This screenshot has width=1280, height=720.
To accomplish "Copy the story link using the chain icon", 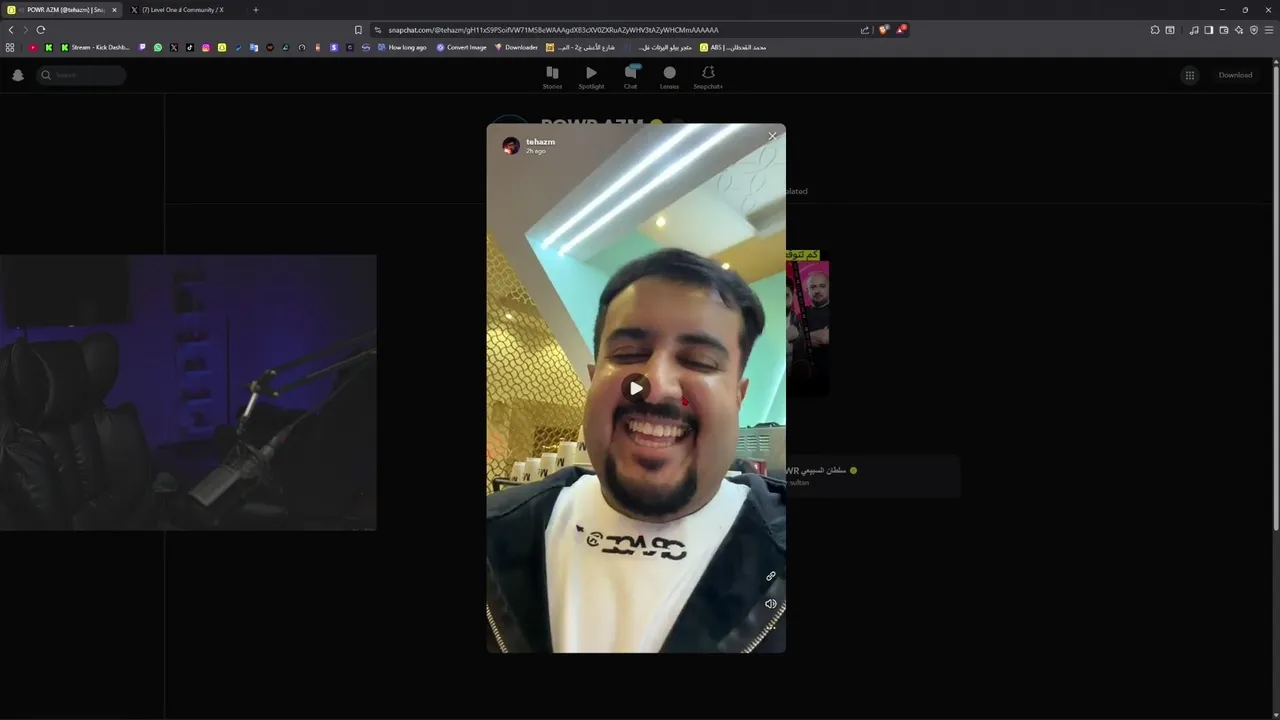I will point(770,576).
